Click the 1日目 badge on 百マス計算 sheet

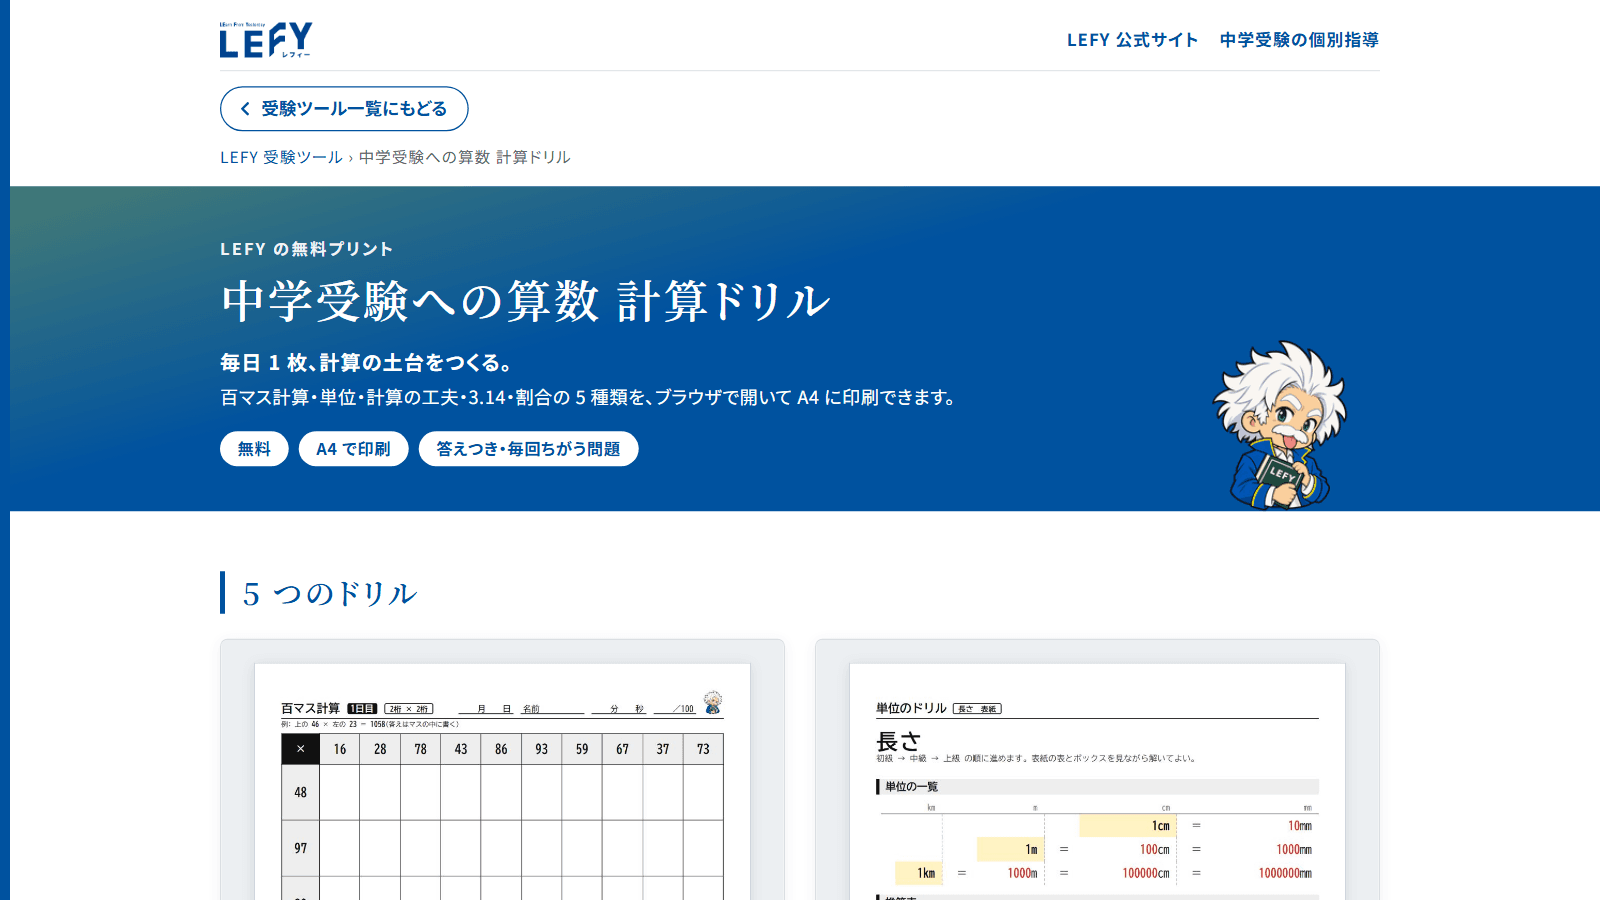tap(362, 708)
